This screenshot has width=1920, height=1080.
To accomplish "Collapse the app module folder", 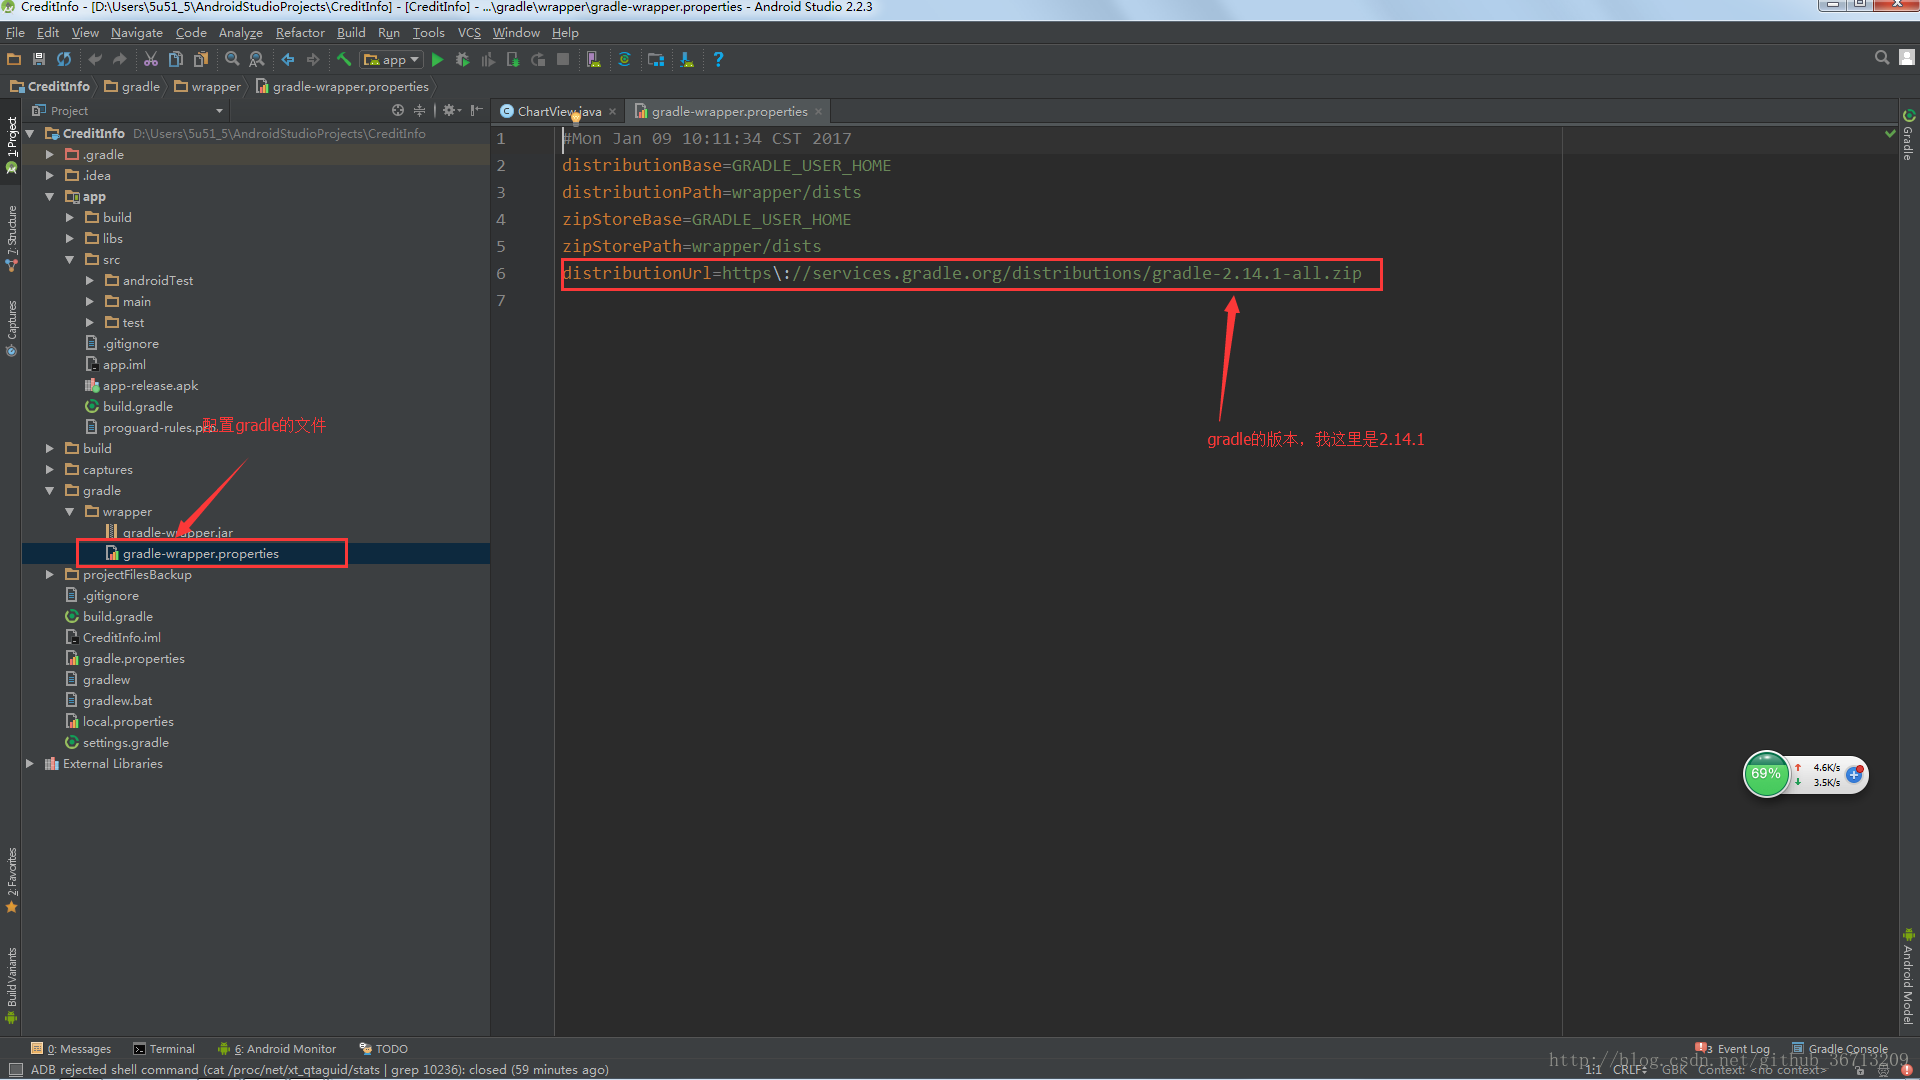I will click(x=50, y=197).
